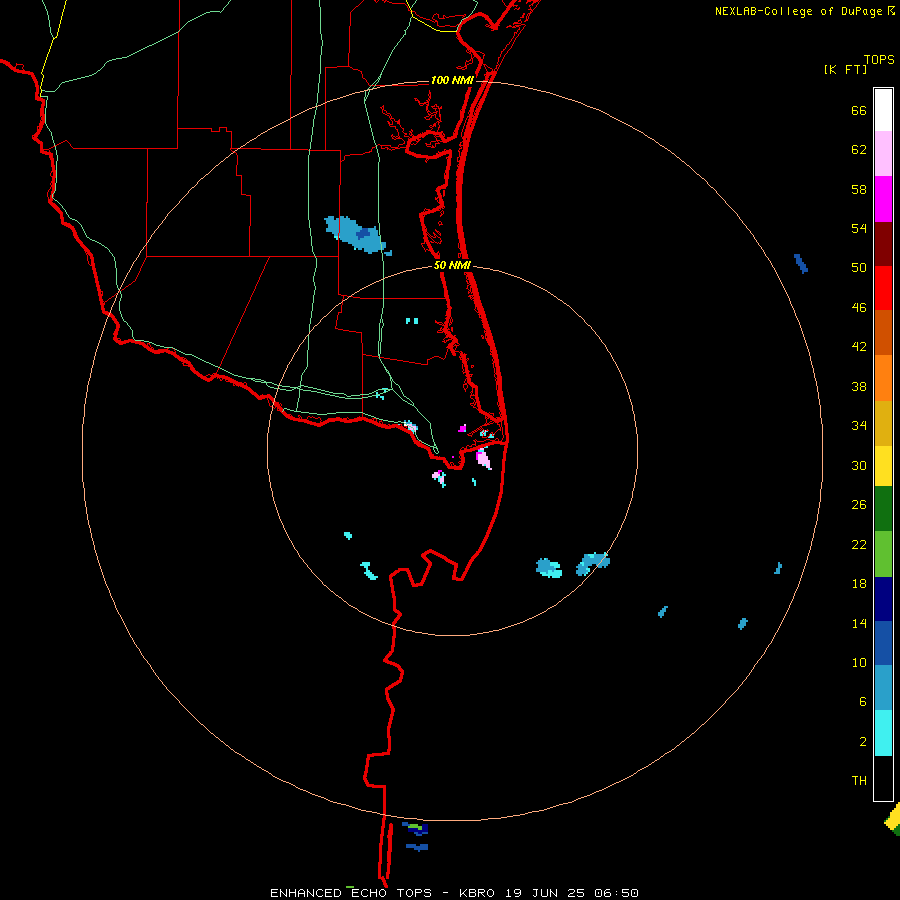Click the "14" legend value
Image resolution: width=900 pixels, height=900 pixels.
click(859, 623)
